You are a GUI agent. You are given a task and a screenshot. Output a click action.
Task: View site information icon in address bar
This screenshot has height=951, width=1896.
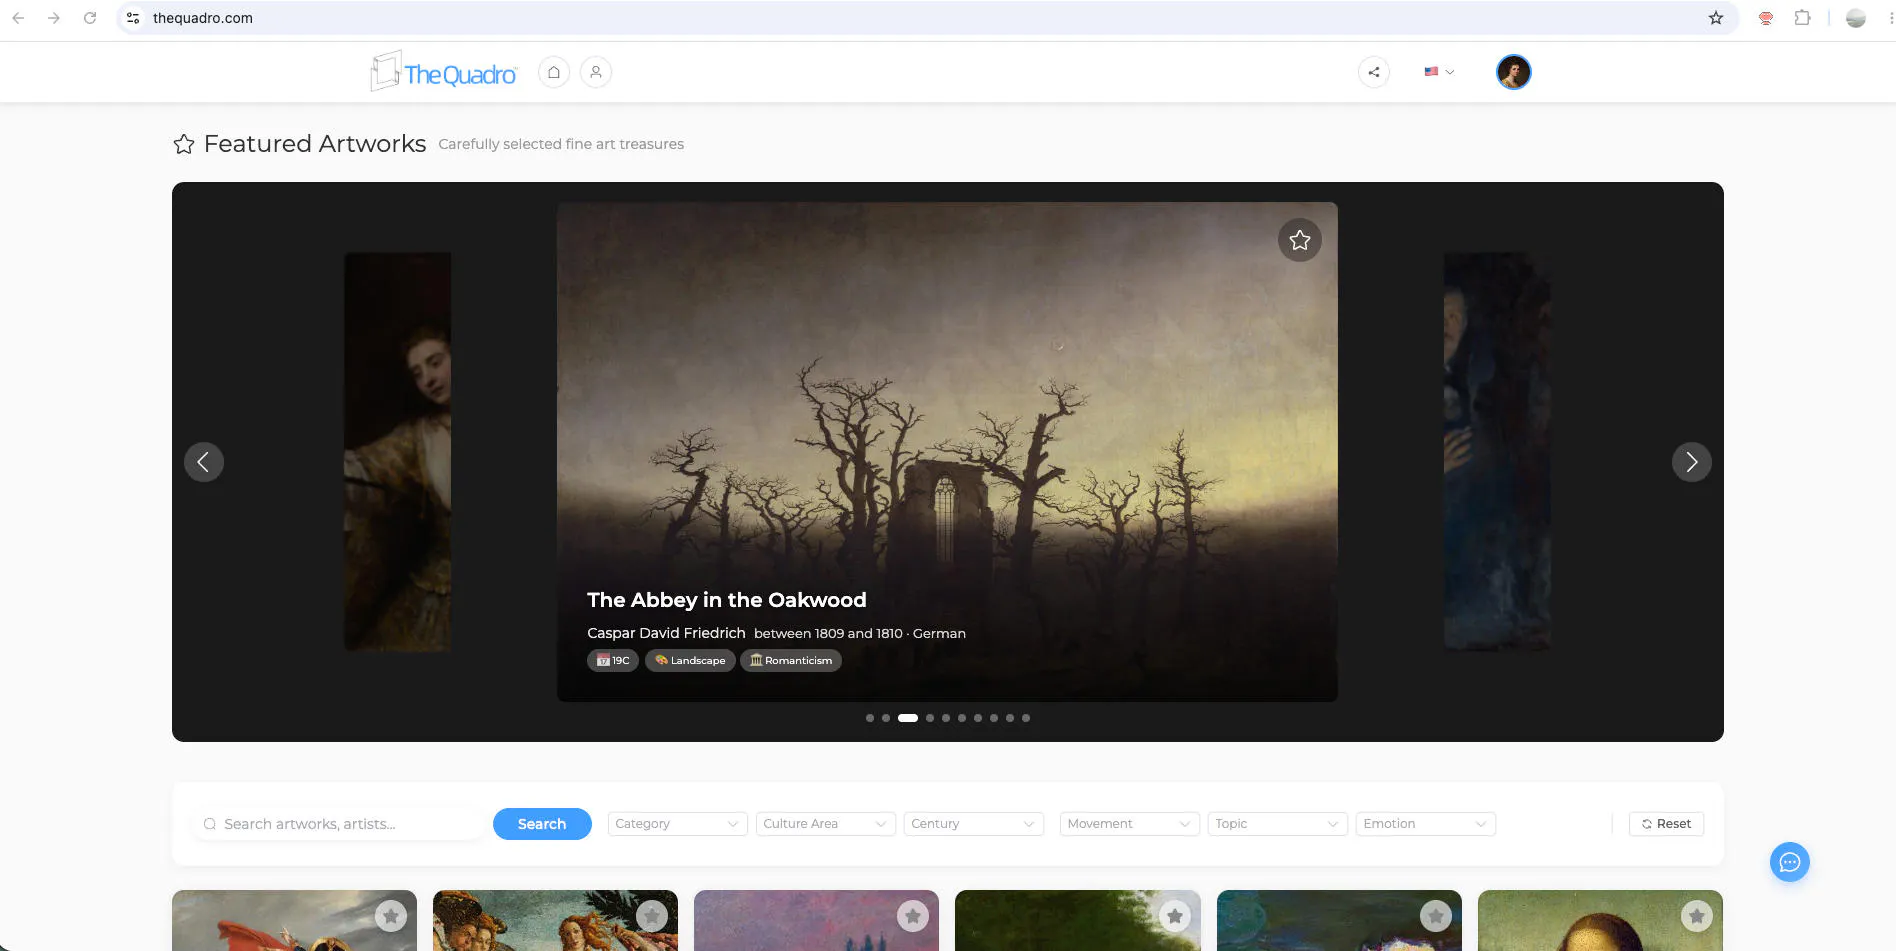pyautogui.click(x=133, y=18)
